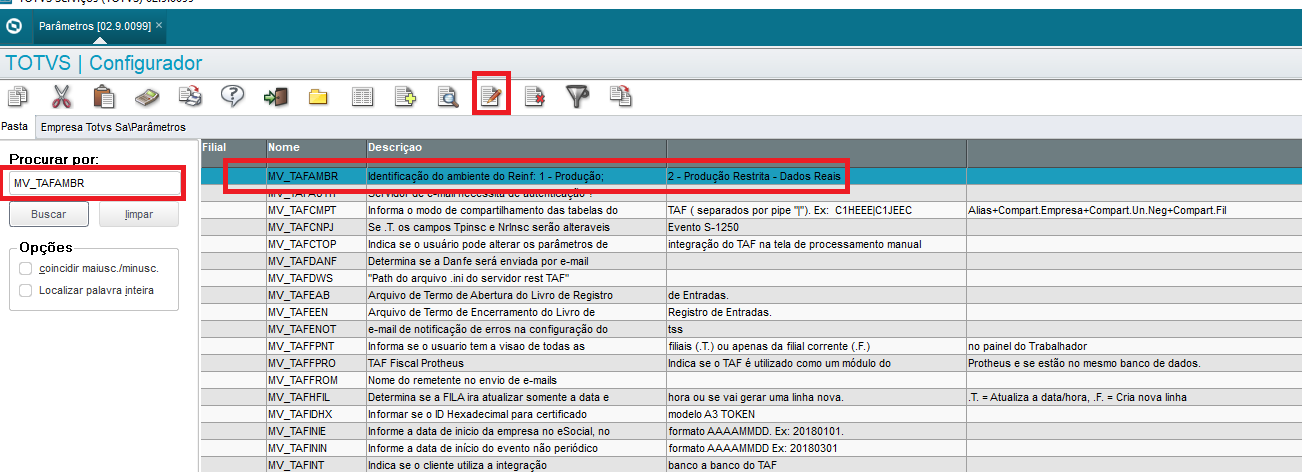Click the Filter funnel icon
The width and height of the screenshot is (1302, 472).
click(578, 97)
